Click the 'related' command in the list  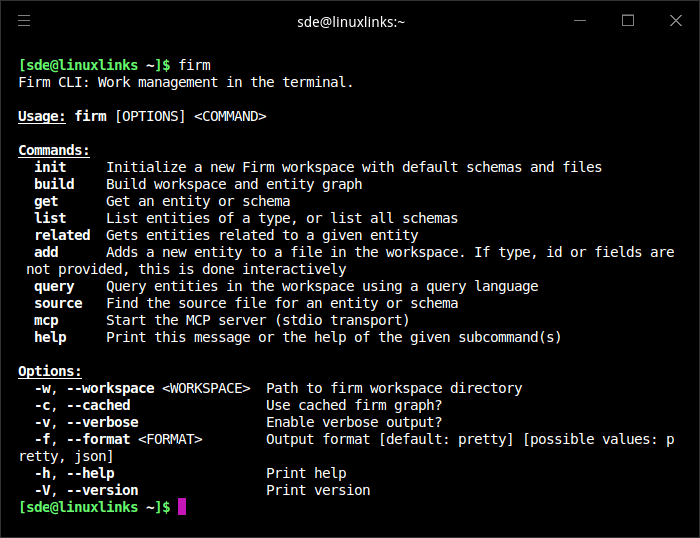62,235
